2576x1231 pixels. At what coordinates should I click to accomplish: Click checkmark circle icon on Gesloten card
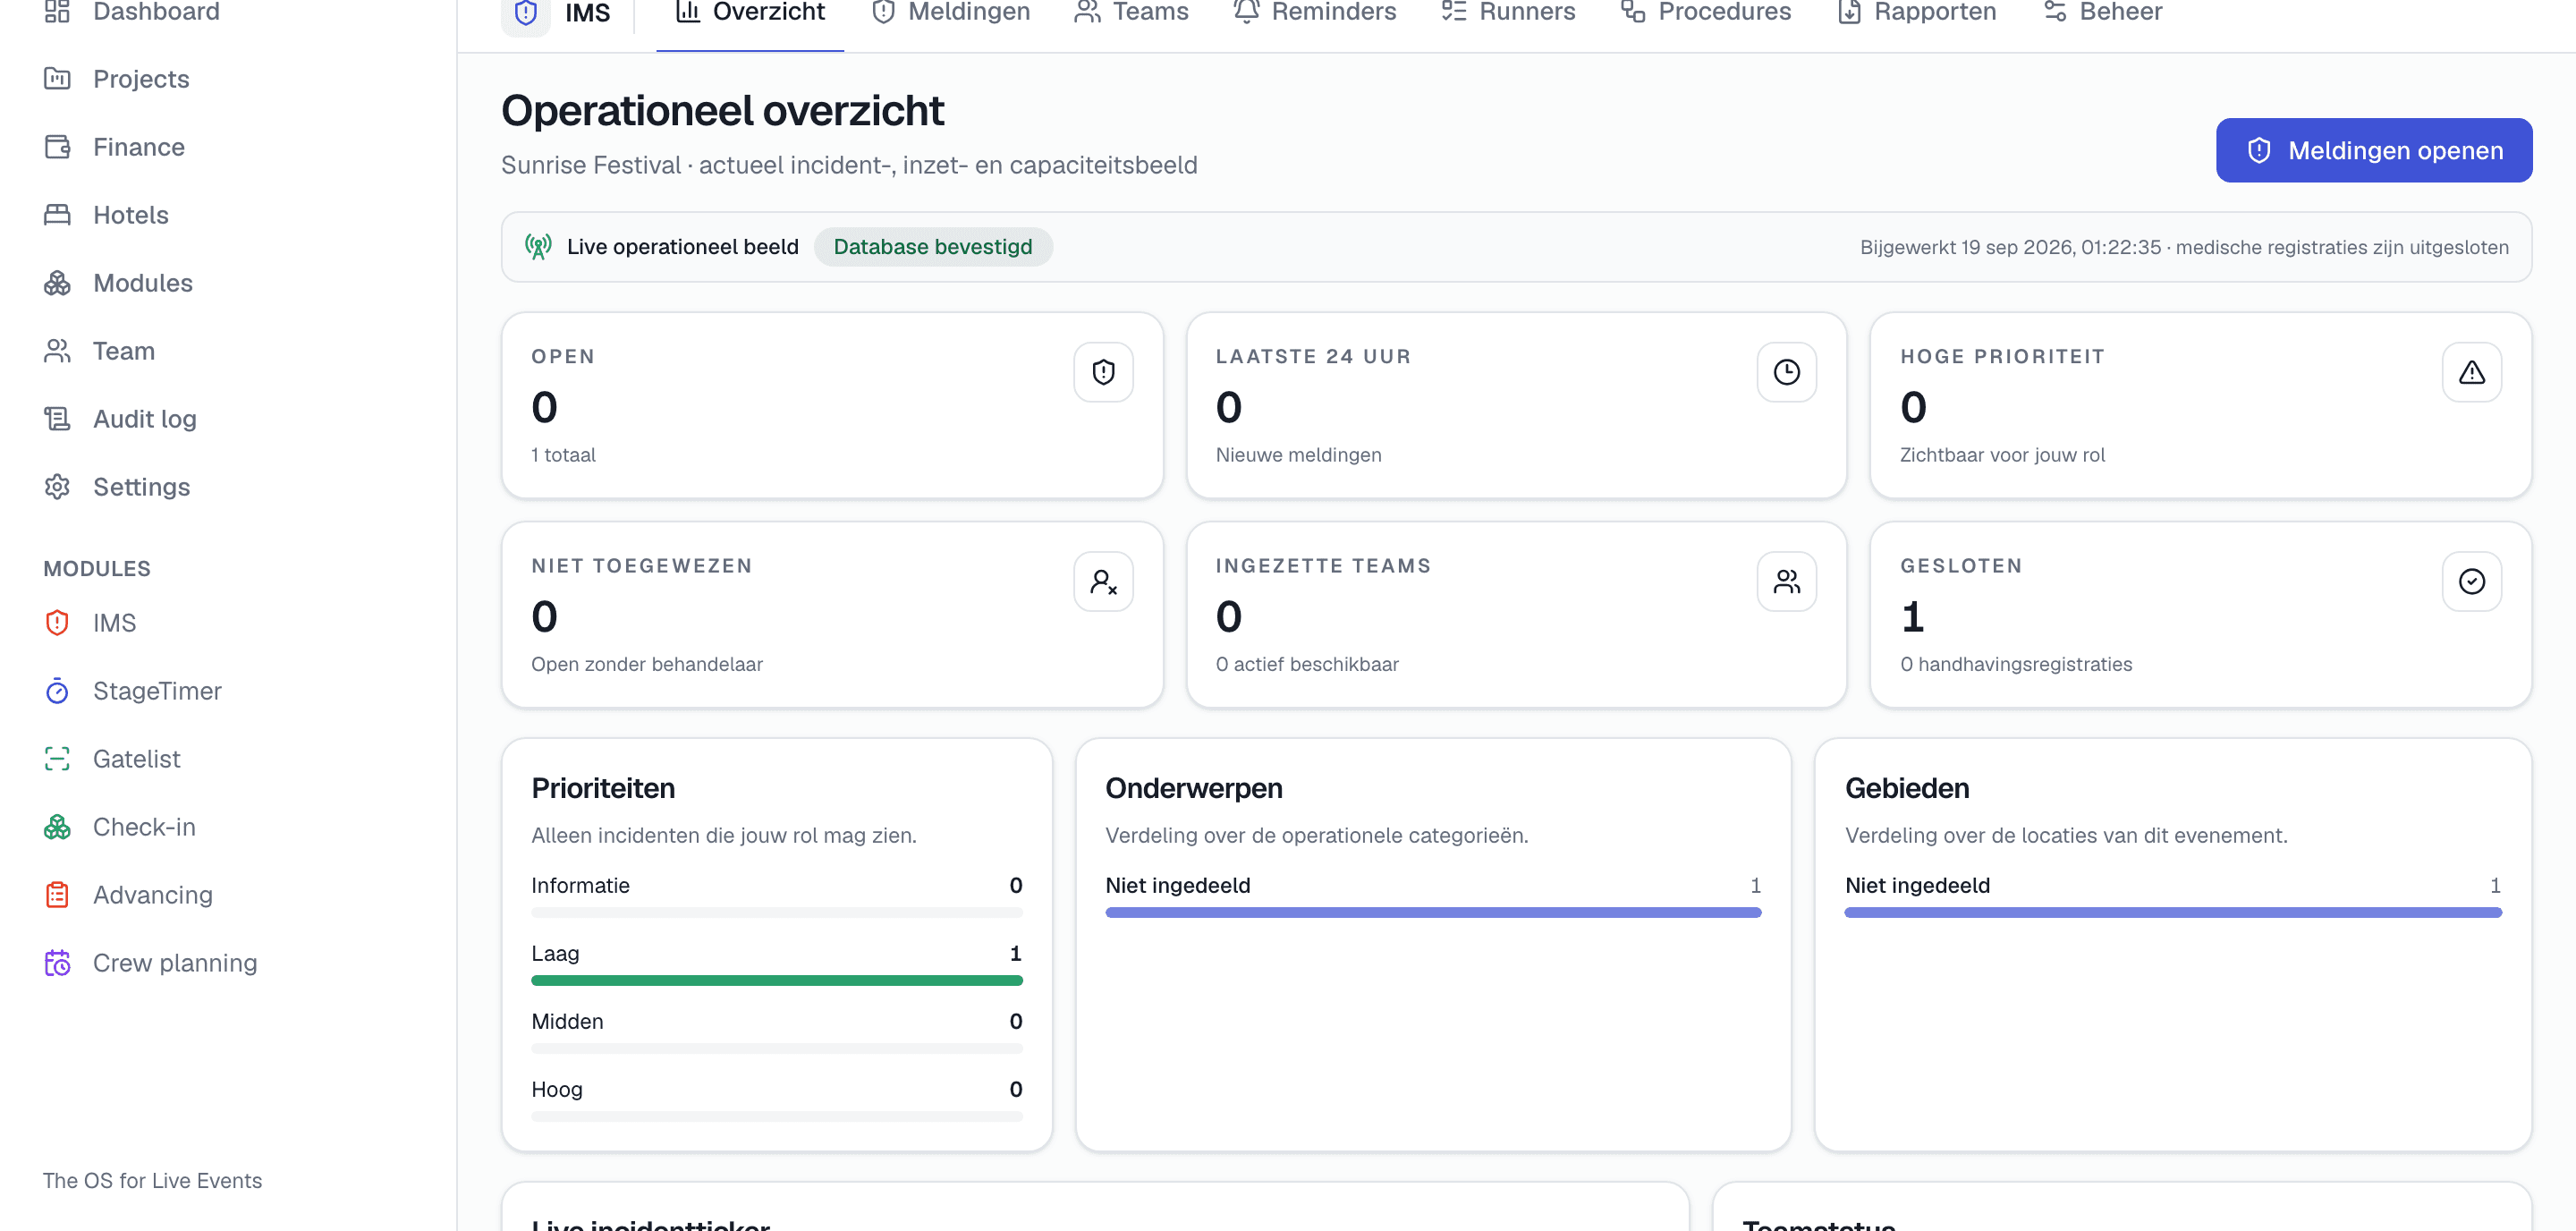(x=2471, y=581)
